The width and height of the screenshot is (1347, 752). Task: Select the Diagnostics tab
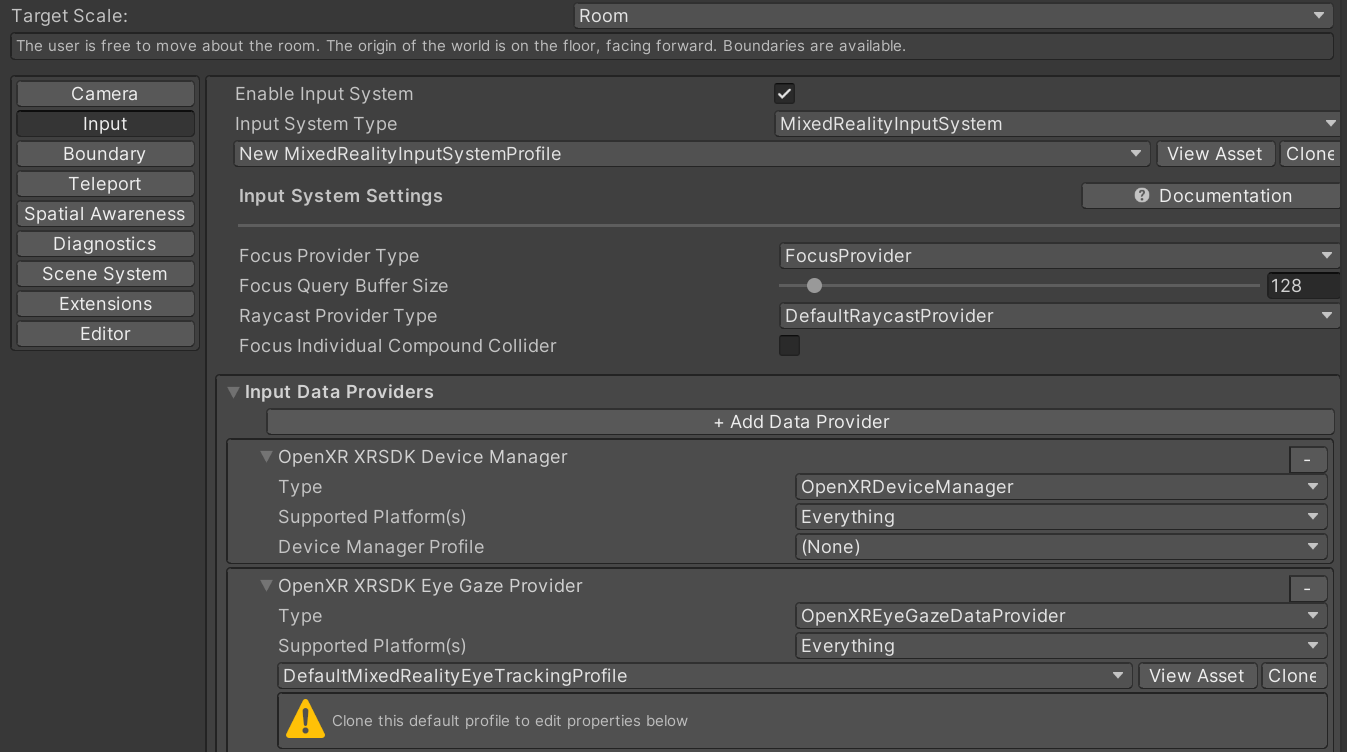point(105,243)
